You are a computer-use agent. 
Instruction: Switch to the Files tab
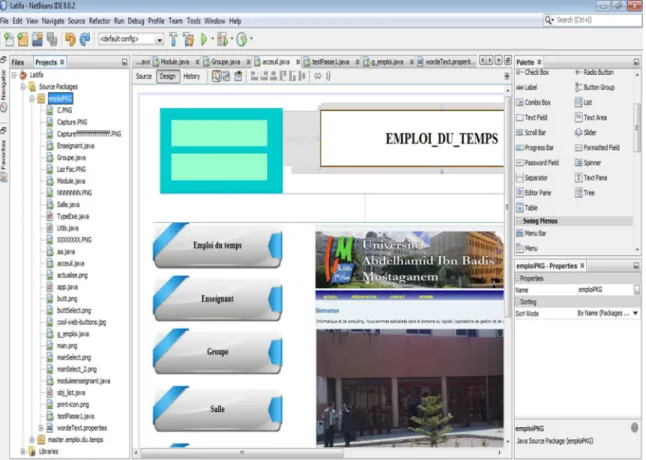coord(18,63)
